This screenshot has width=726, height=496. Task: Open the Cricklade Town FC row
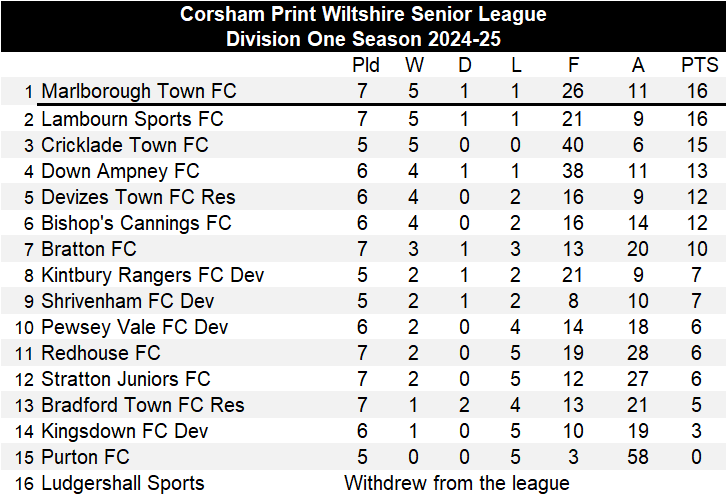coord(124,145)
